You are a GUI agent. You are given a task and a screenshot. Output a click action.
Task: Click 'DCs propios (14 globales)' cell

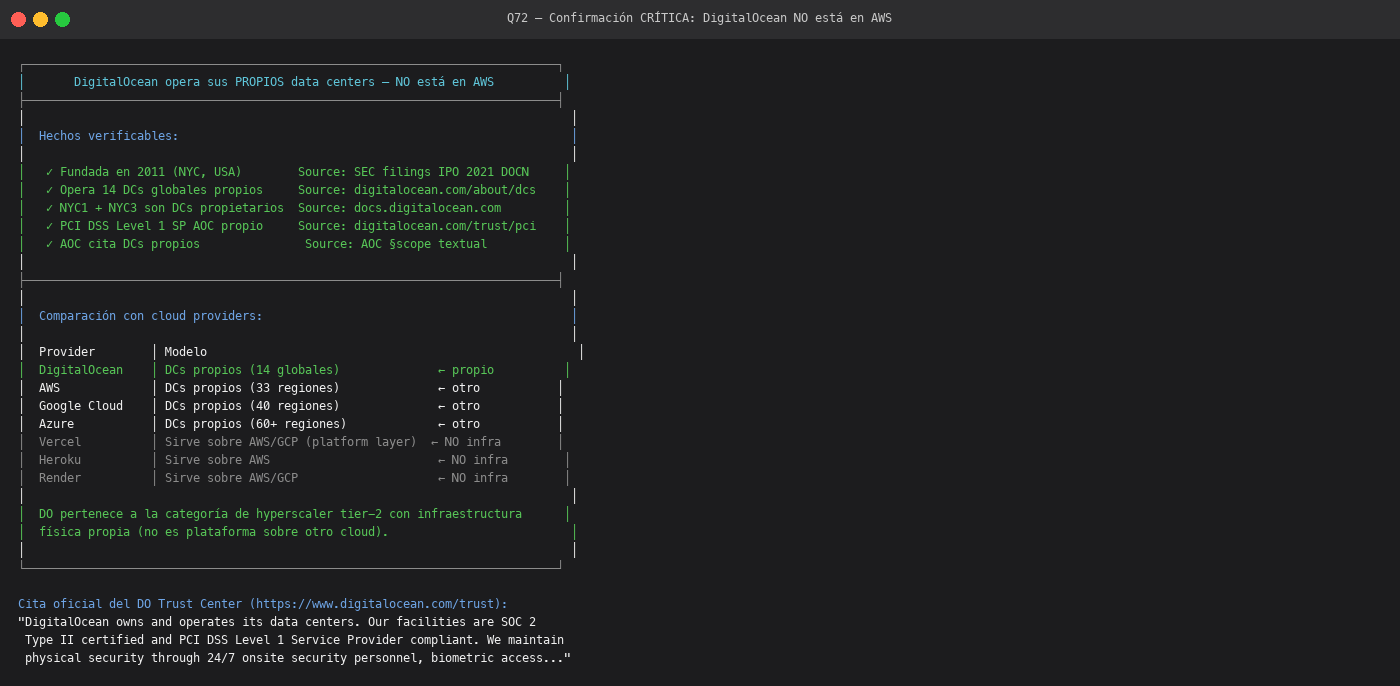point(252,370)
